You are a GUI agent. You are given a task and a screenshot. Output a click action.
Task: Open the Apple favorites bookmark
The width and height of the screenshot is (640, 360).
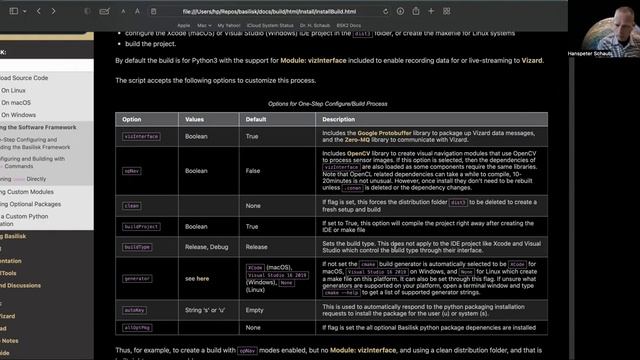click(184, 25)
